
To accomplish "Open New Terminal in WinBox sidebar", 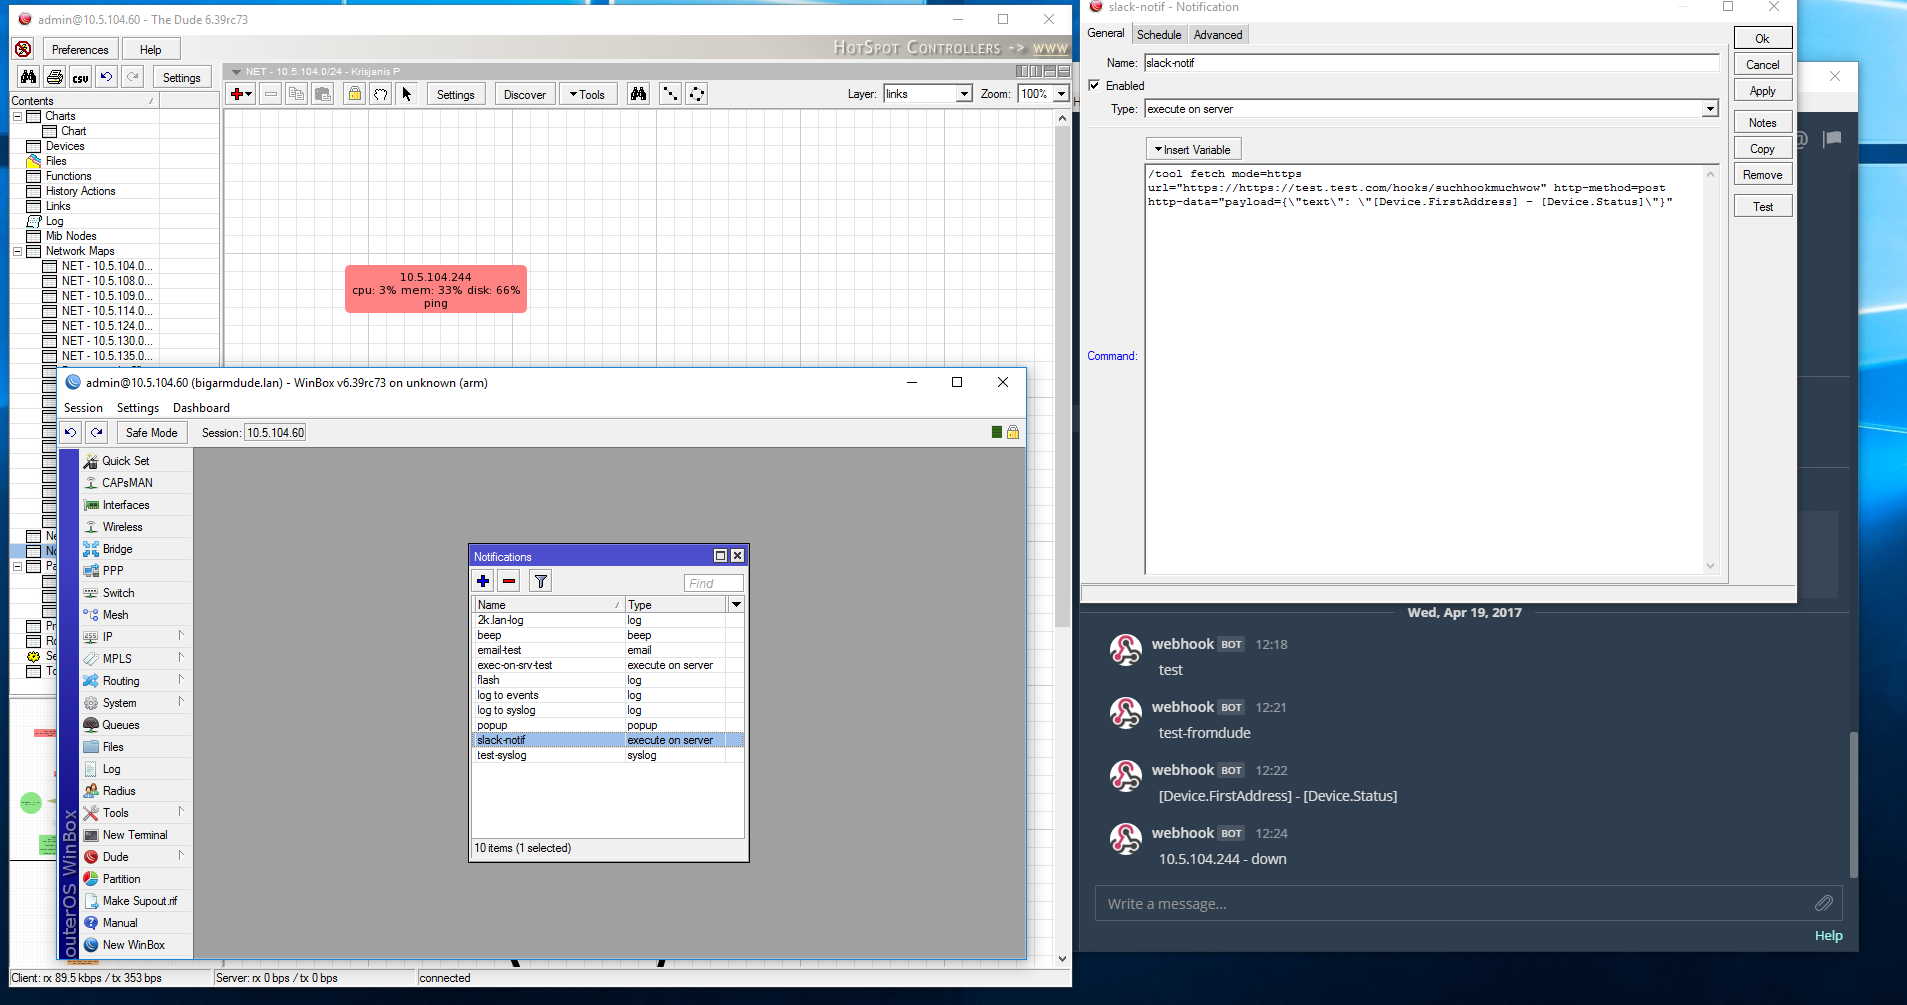I will (x=135, y=835).
